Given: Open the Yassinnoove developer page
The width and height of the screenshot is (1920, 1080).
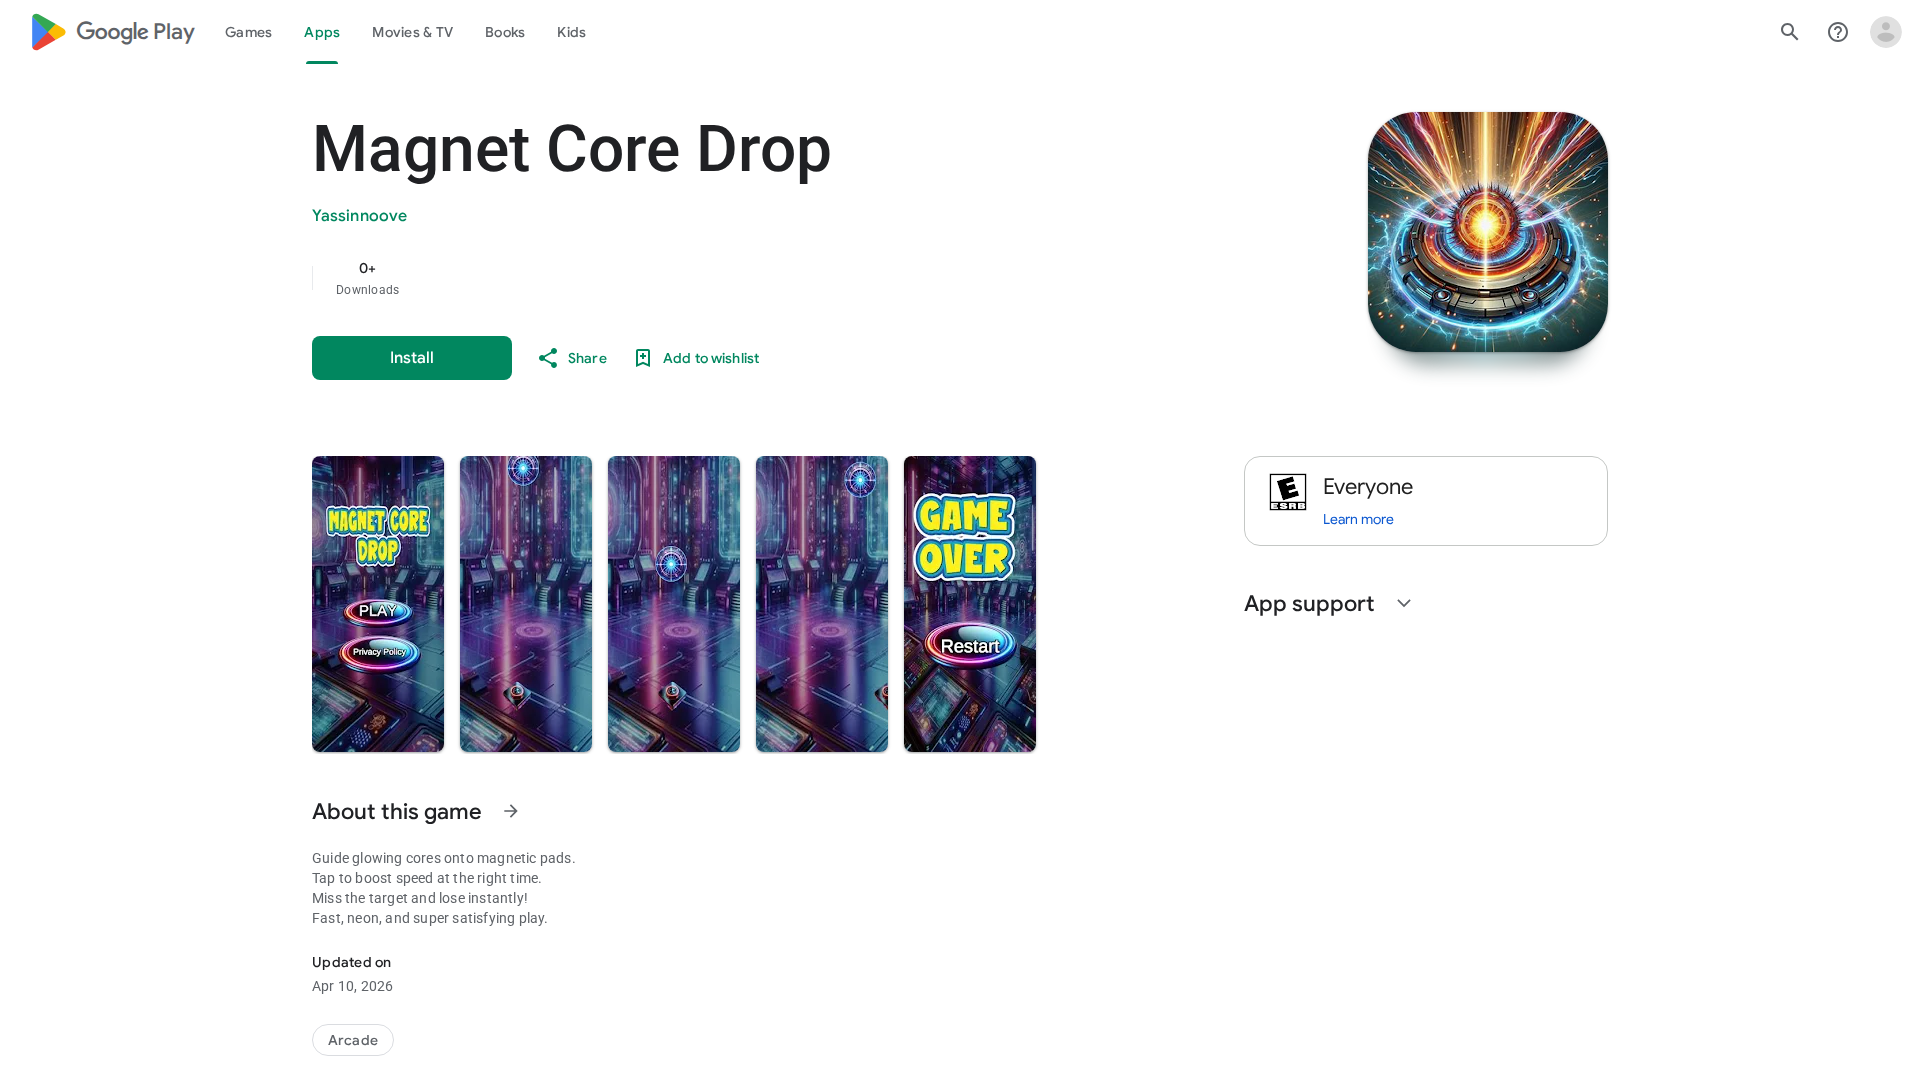Looking at the screenshot, I should tap(359, 216).
